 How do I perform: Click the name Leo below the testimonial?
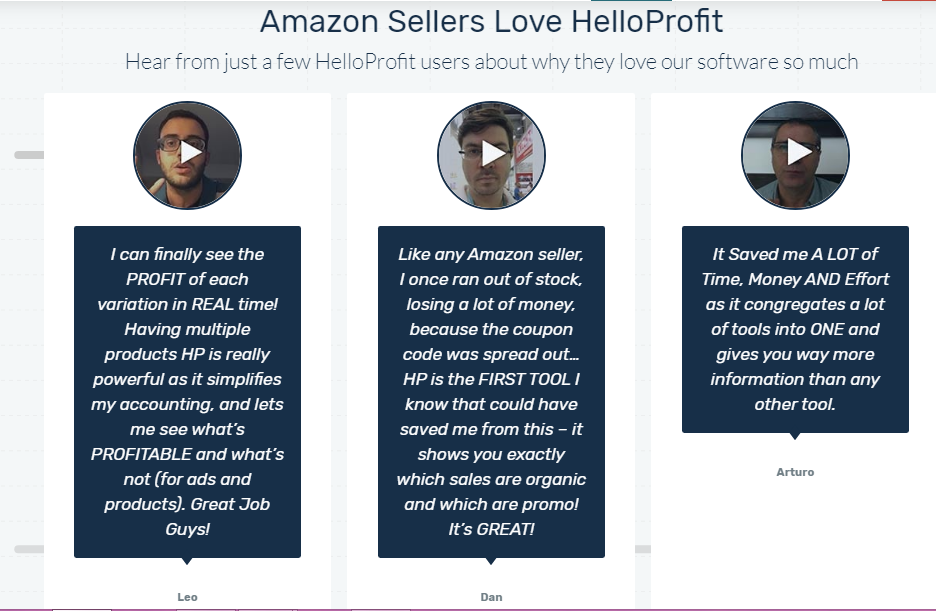point(187,597)
